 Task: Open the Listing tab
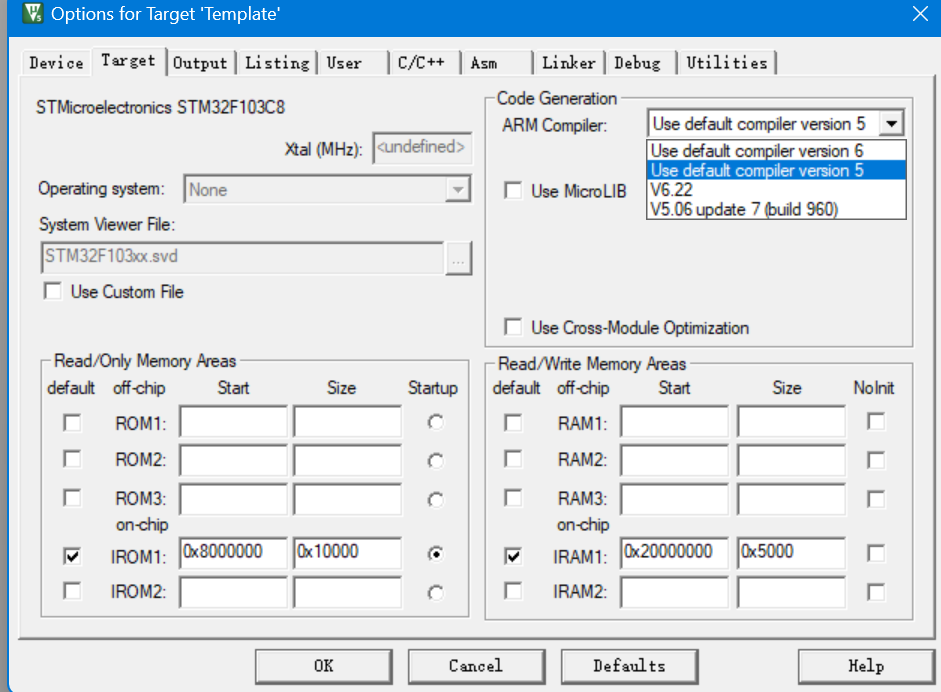click(277, 63)
